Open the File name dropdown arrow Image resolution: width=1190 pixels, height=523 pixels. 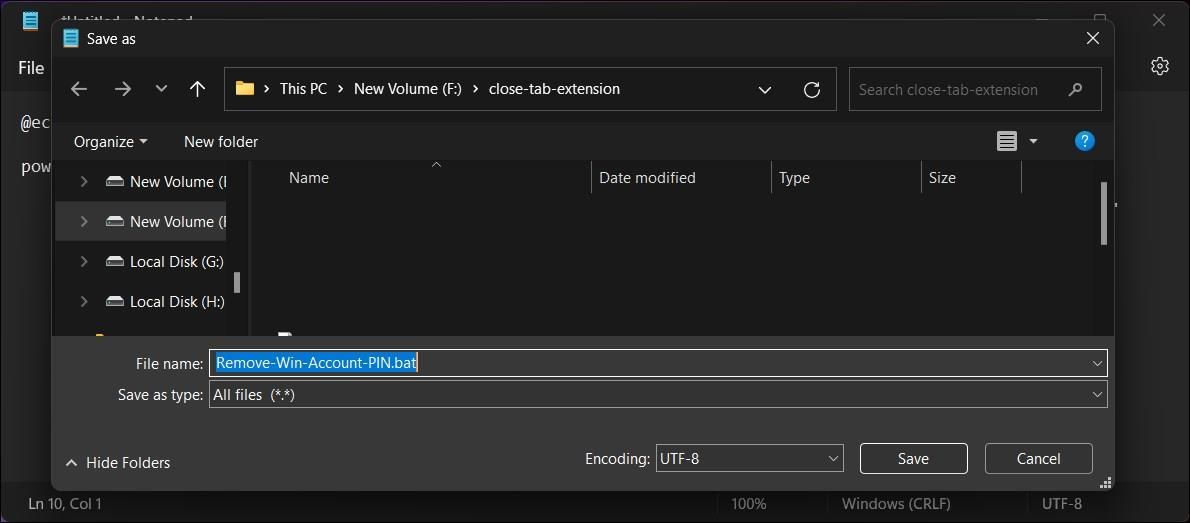(x=1097, y=364)
